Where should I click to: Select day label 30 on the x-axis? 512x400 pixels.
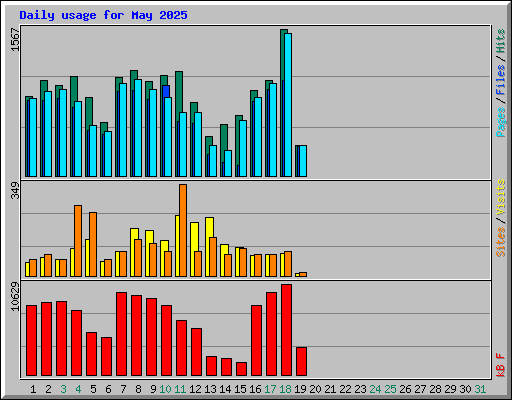tap(465, 389)
